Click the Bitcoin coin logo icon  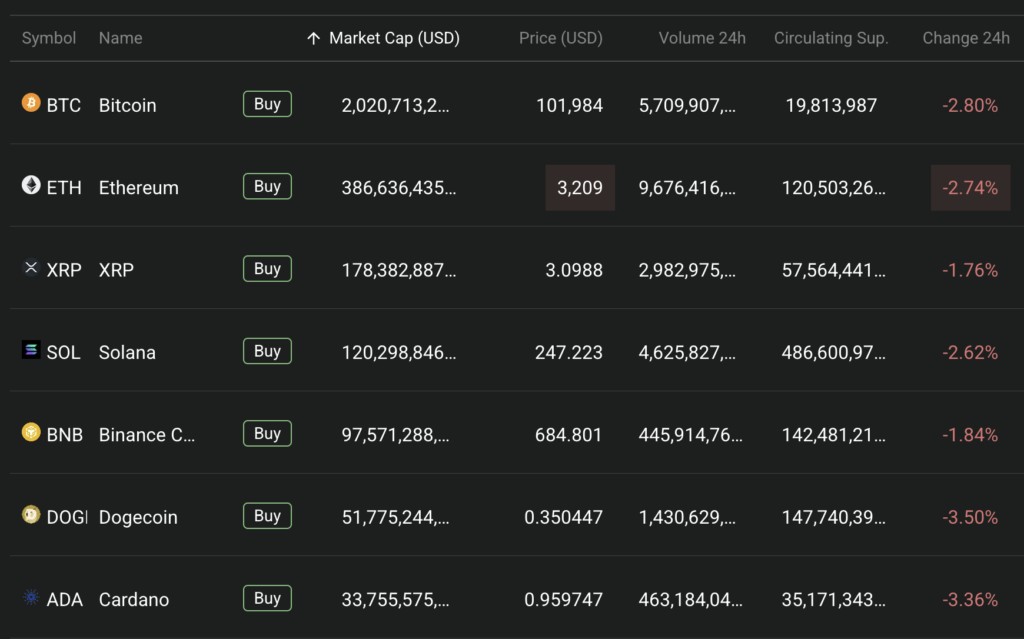point(31,103)
